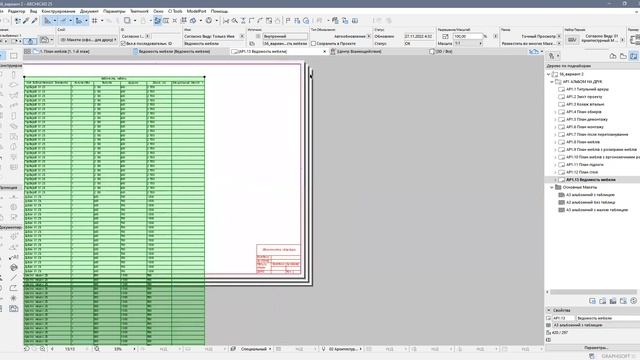The image size is (640, 360).
Task: Open the Редактор menu
Action: (x=17, y=11)
